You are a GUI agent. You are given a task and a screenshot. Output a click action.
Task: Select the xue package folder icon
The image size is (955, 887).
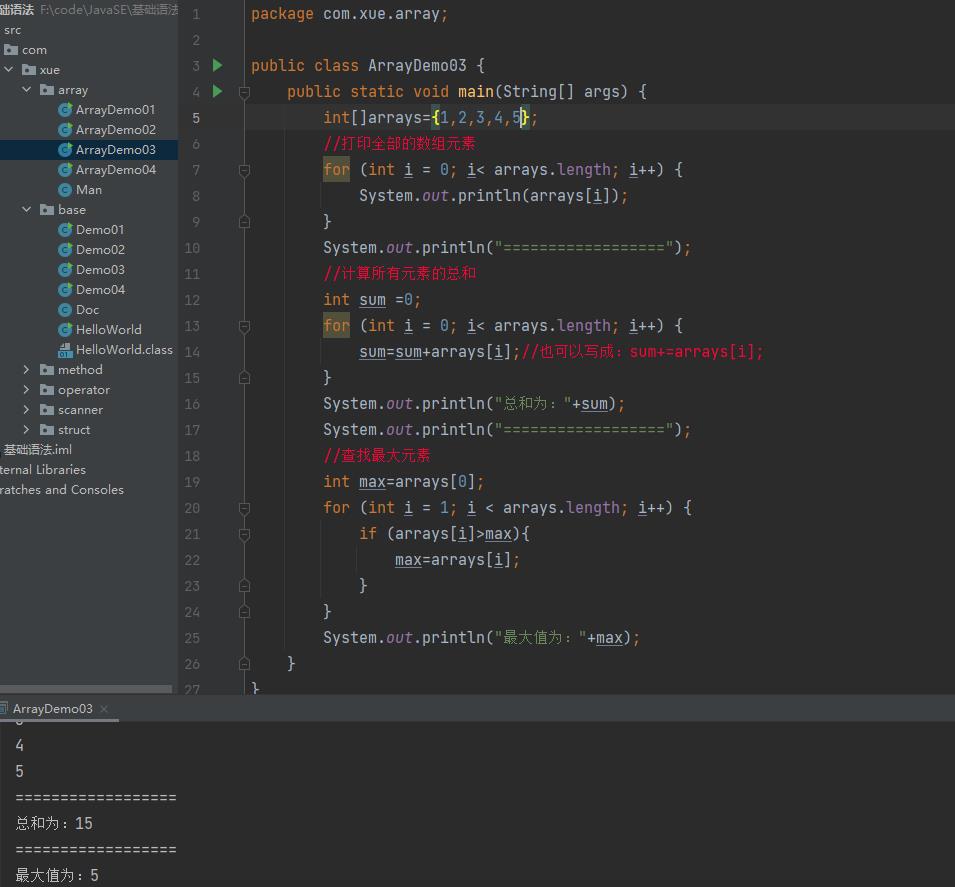pyautogui.click(x=29, y=70)
